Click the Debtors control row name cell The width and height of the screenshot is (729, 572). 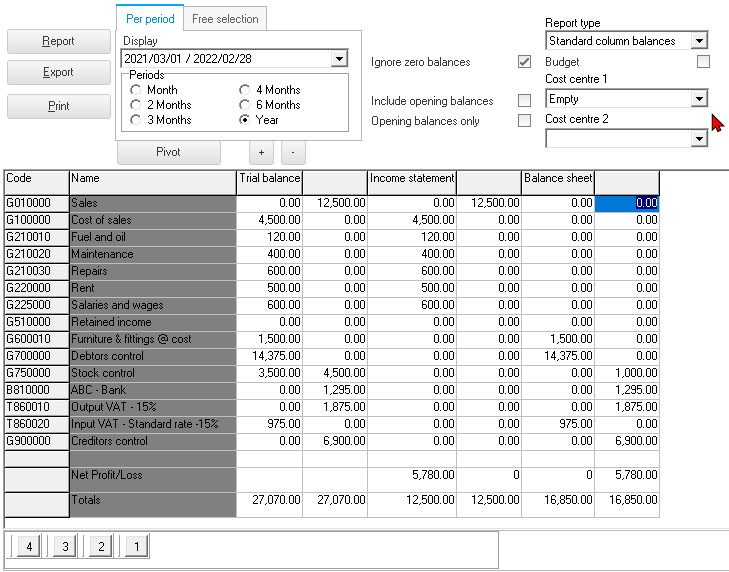(152, 356)
